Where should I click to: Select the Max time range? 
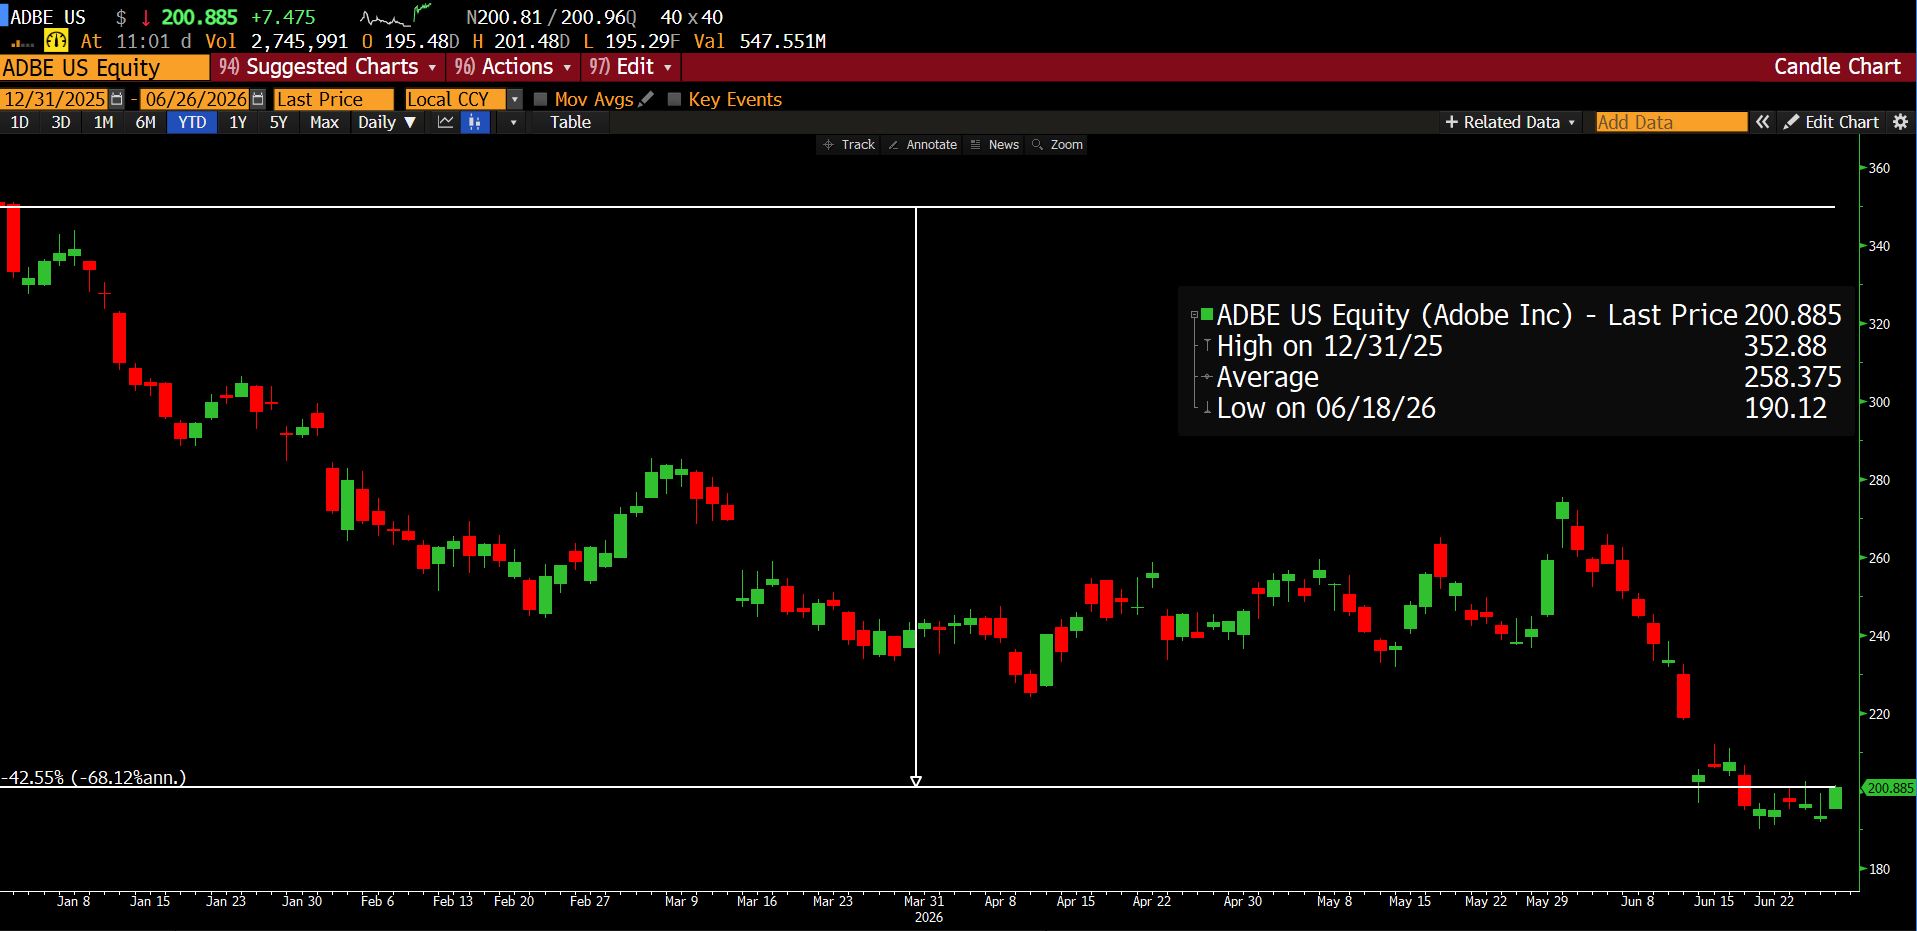pyautogui.click(x=324, y=122)
